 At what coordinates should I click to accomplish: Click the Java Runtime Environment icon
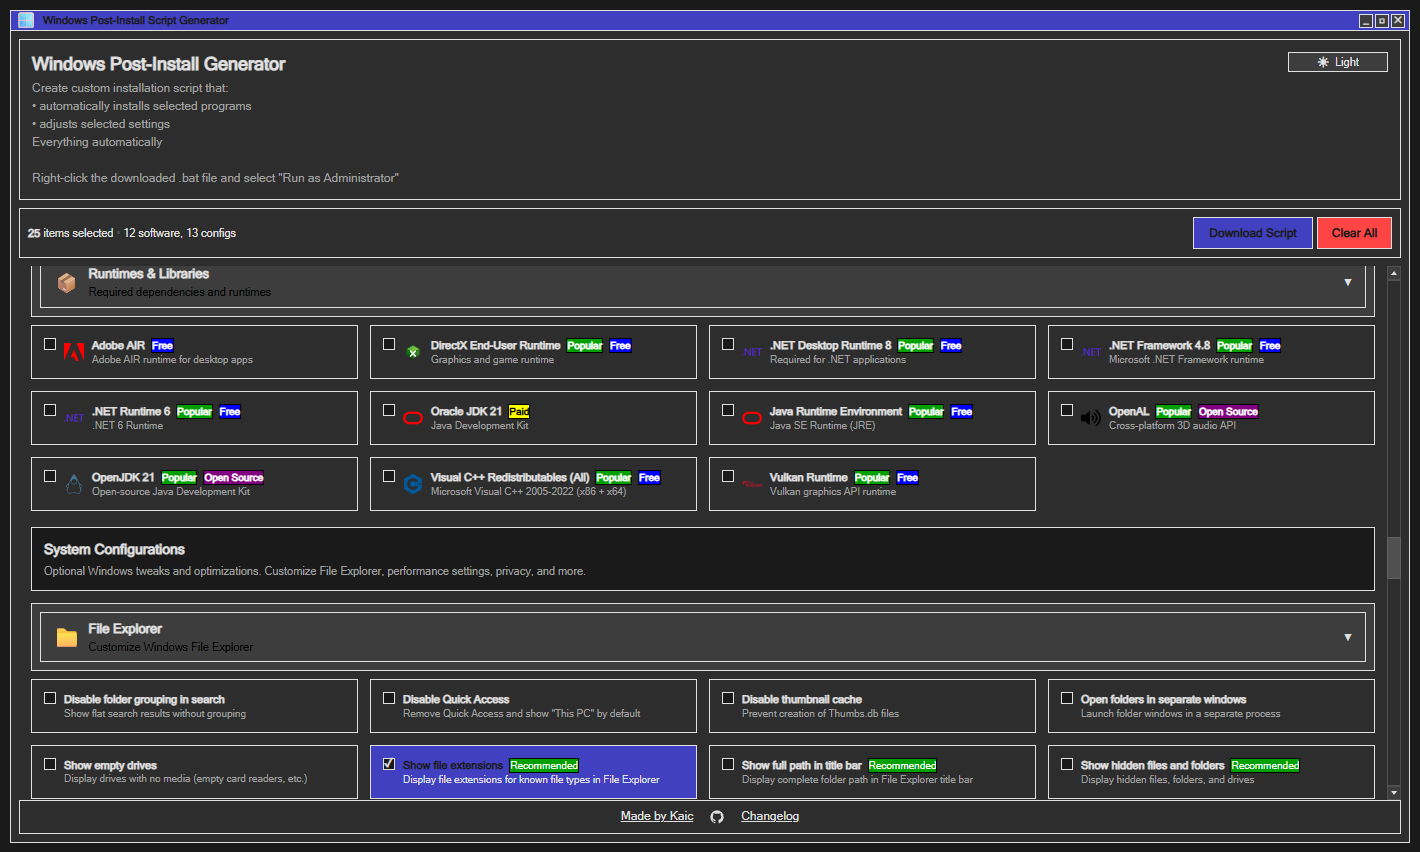tap(751, 417)
